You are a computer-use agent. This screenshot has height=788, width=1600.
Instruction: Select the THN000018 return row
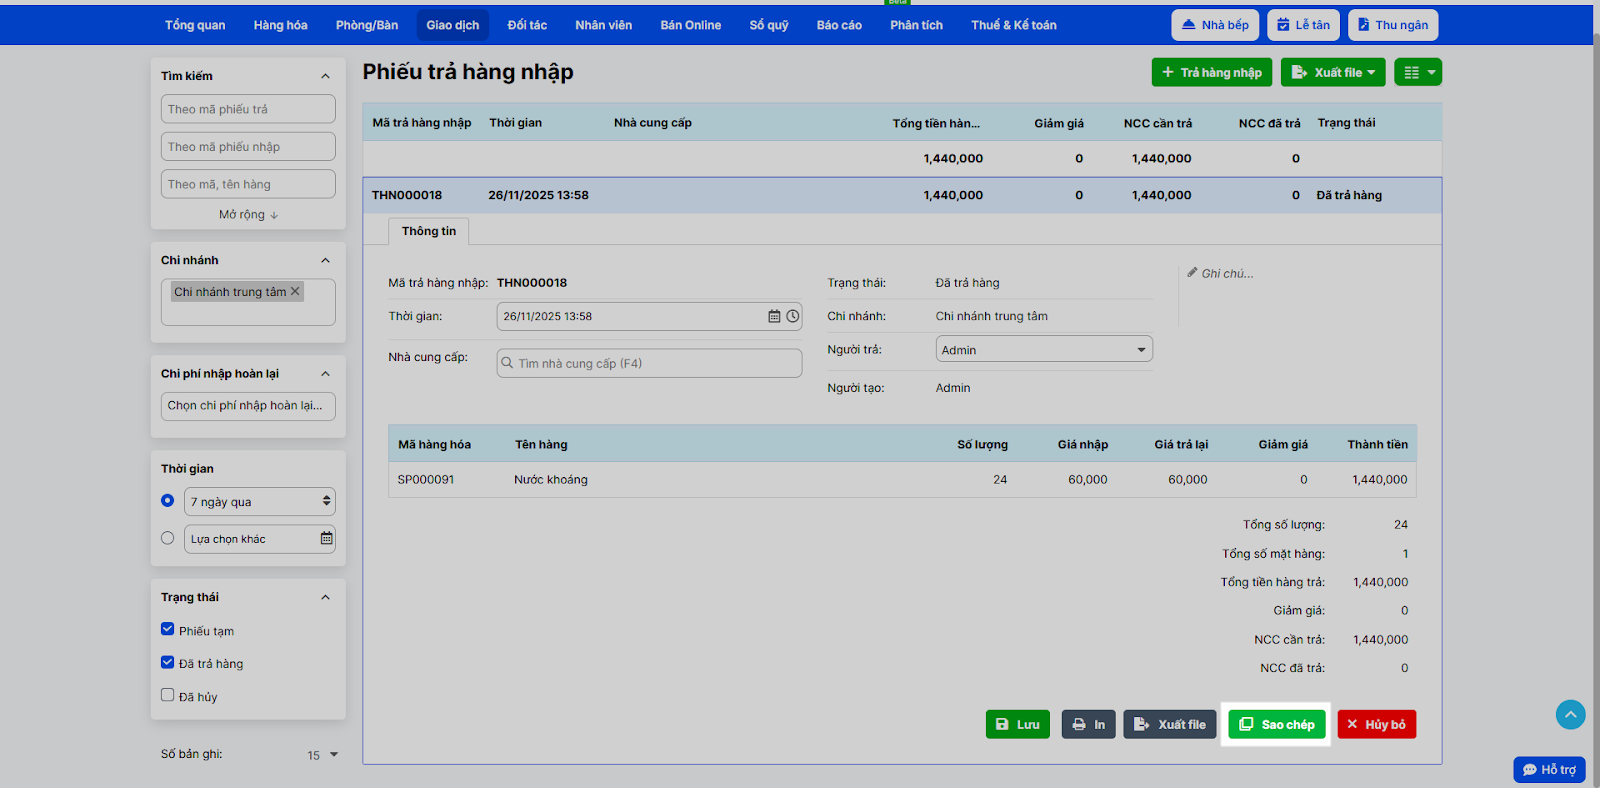tap(902, 195)
